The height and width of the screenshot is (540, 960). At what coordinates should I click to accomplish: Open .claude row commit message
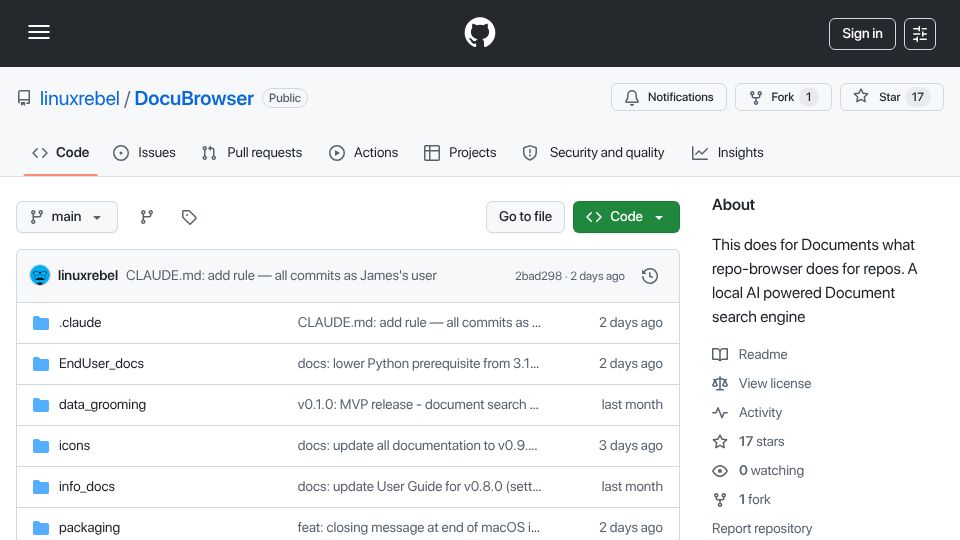(x=419, y=323)
